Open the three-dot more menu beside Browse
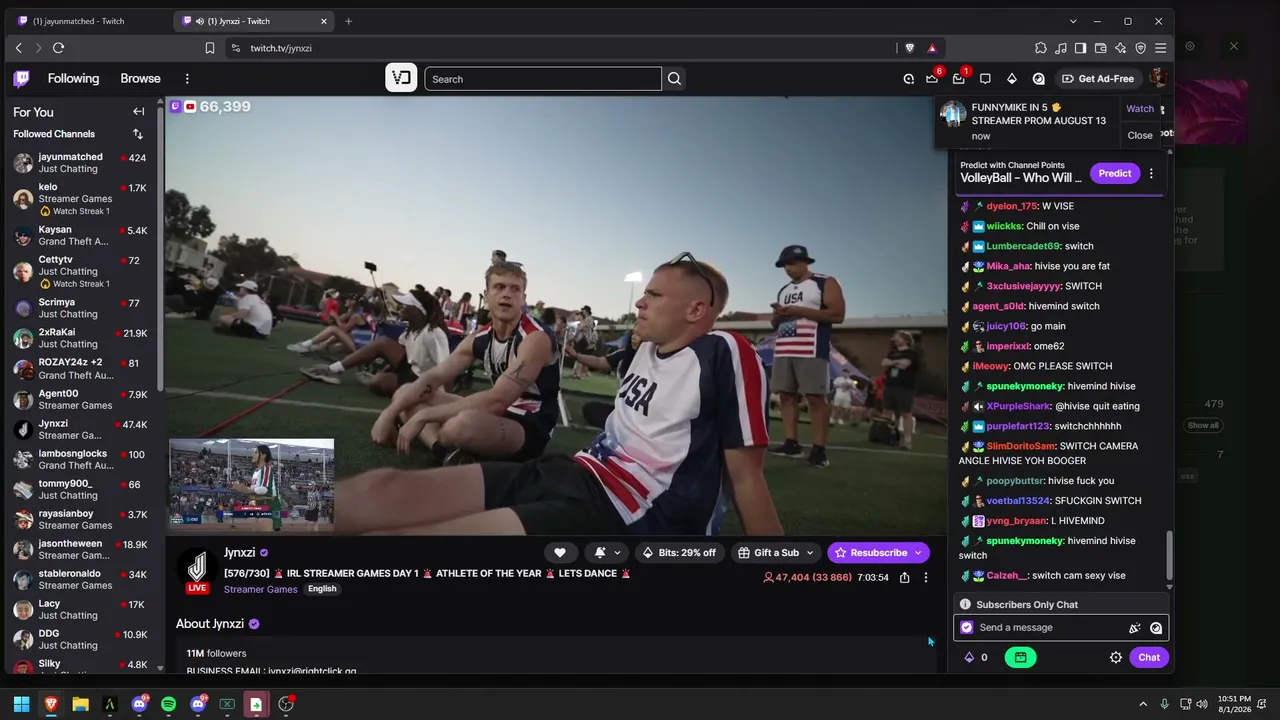Screen dimensions: 1280x720 tap(186, 79)
